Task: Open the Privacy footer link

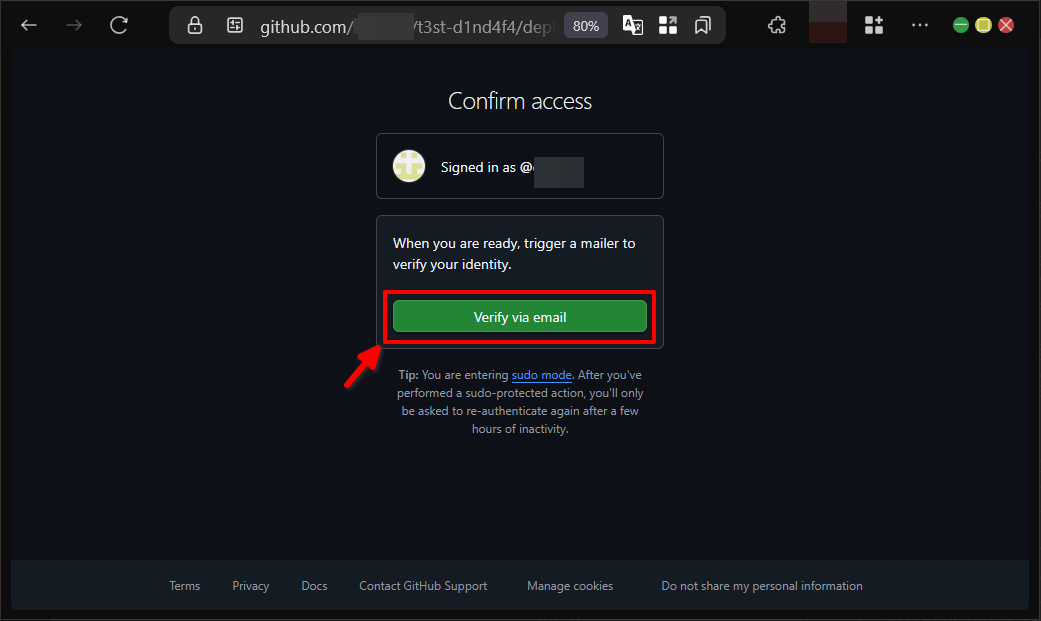Action: click(x=250, y=586)
